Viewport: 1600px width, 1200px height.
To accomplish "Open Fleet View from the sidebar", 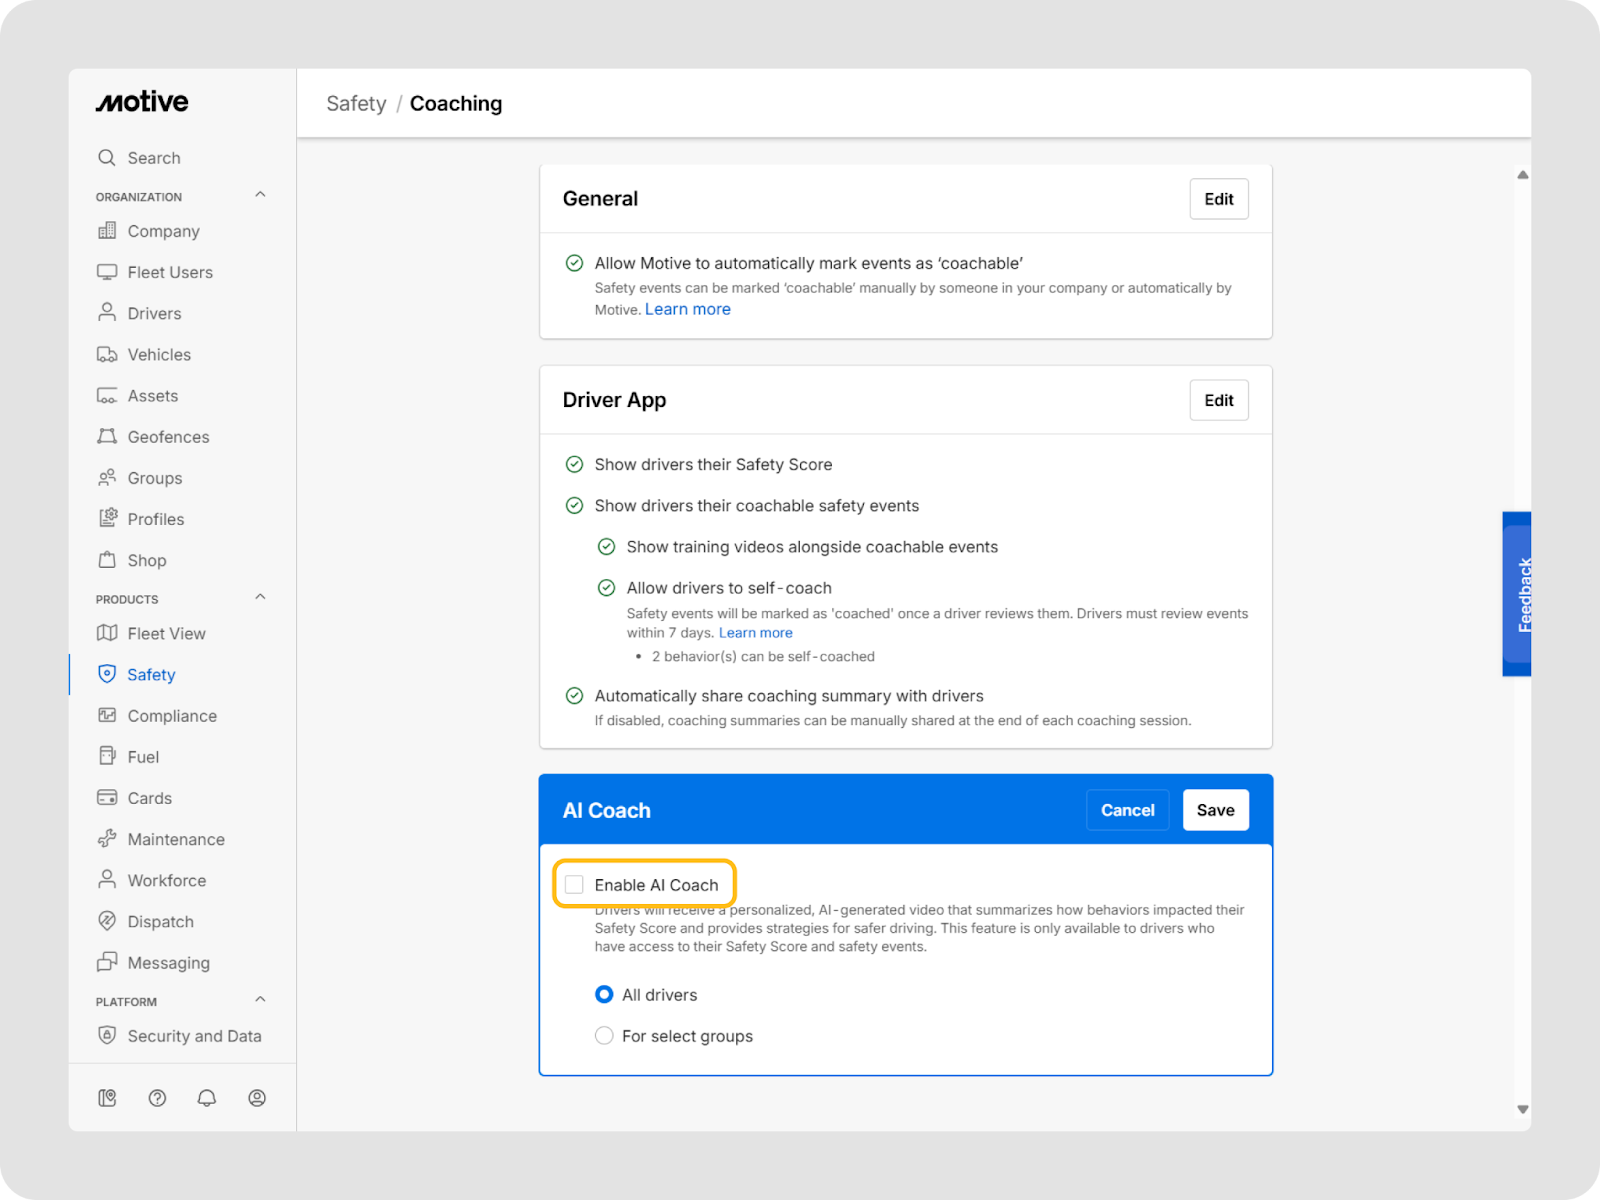I will tap(166, 633).
